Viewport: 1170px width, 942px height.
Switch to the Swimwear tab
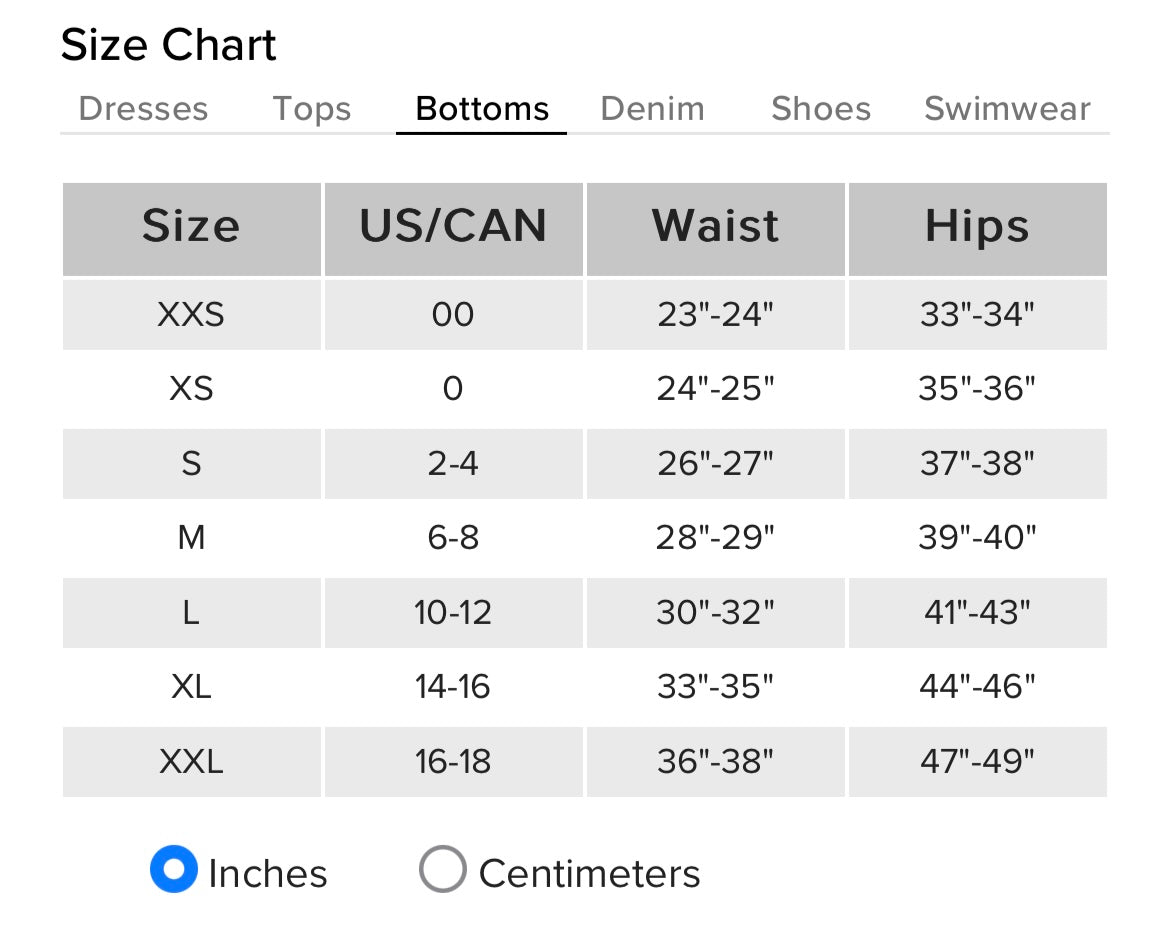[x=1007, y=108]
